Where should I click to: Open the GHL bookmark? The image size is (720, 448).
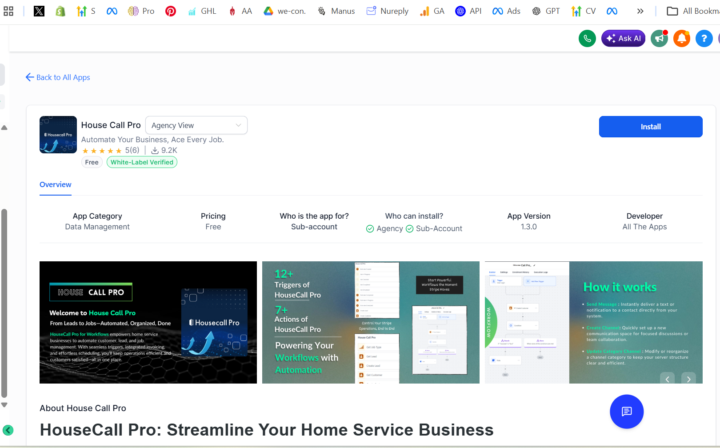(202, 11)
